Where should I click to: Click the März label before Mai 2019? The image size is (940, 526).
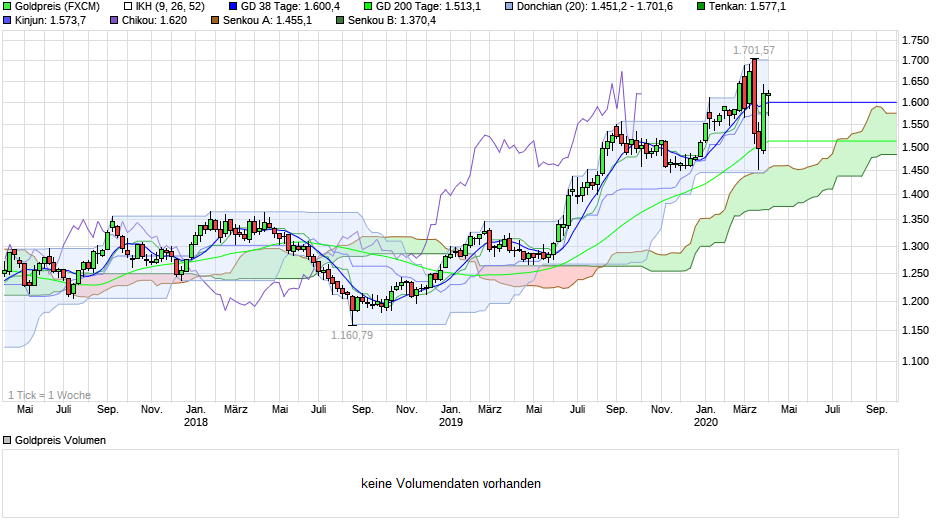[490, 409]
